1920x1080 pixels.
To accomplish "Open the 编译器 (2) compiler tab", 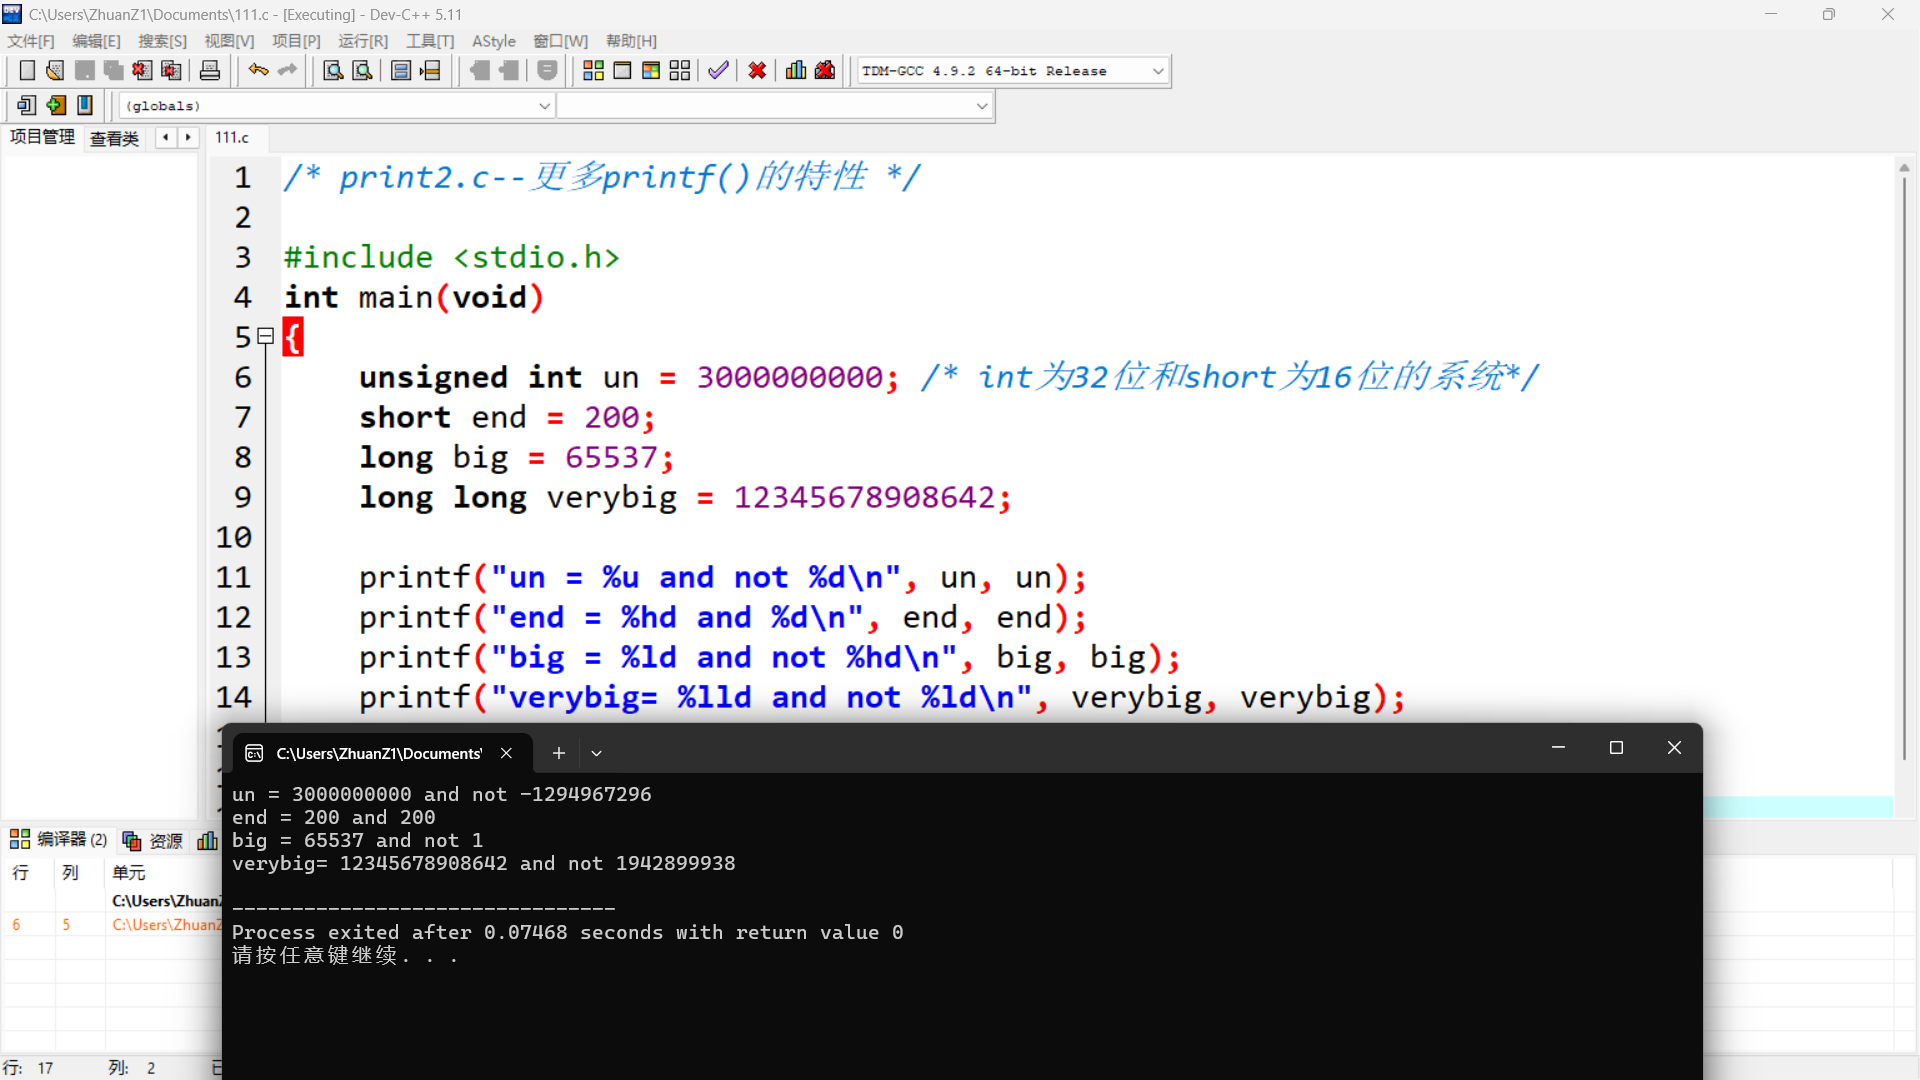I will [60, 840].
